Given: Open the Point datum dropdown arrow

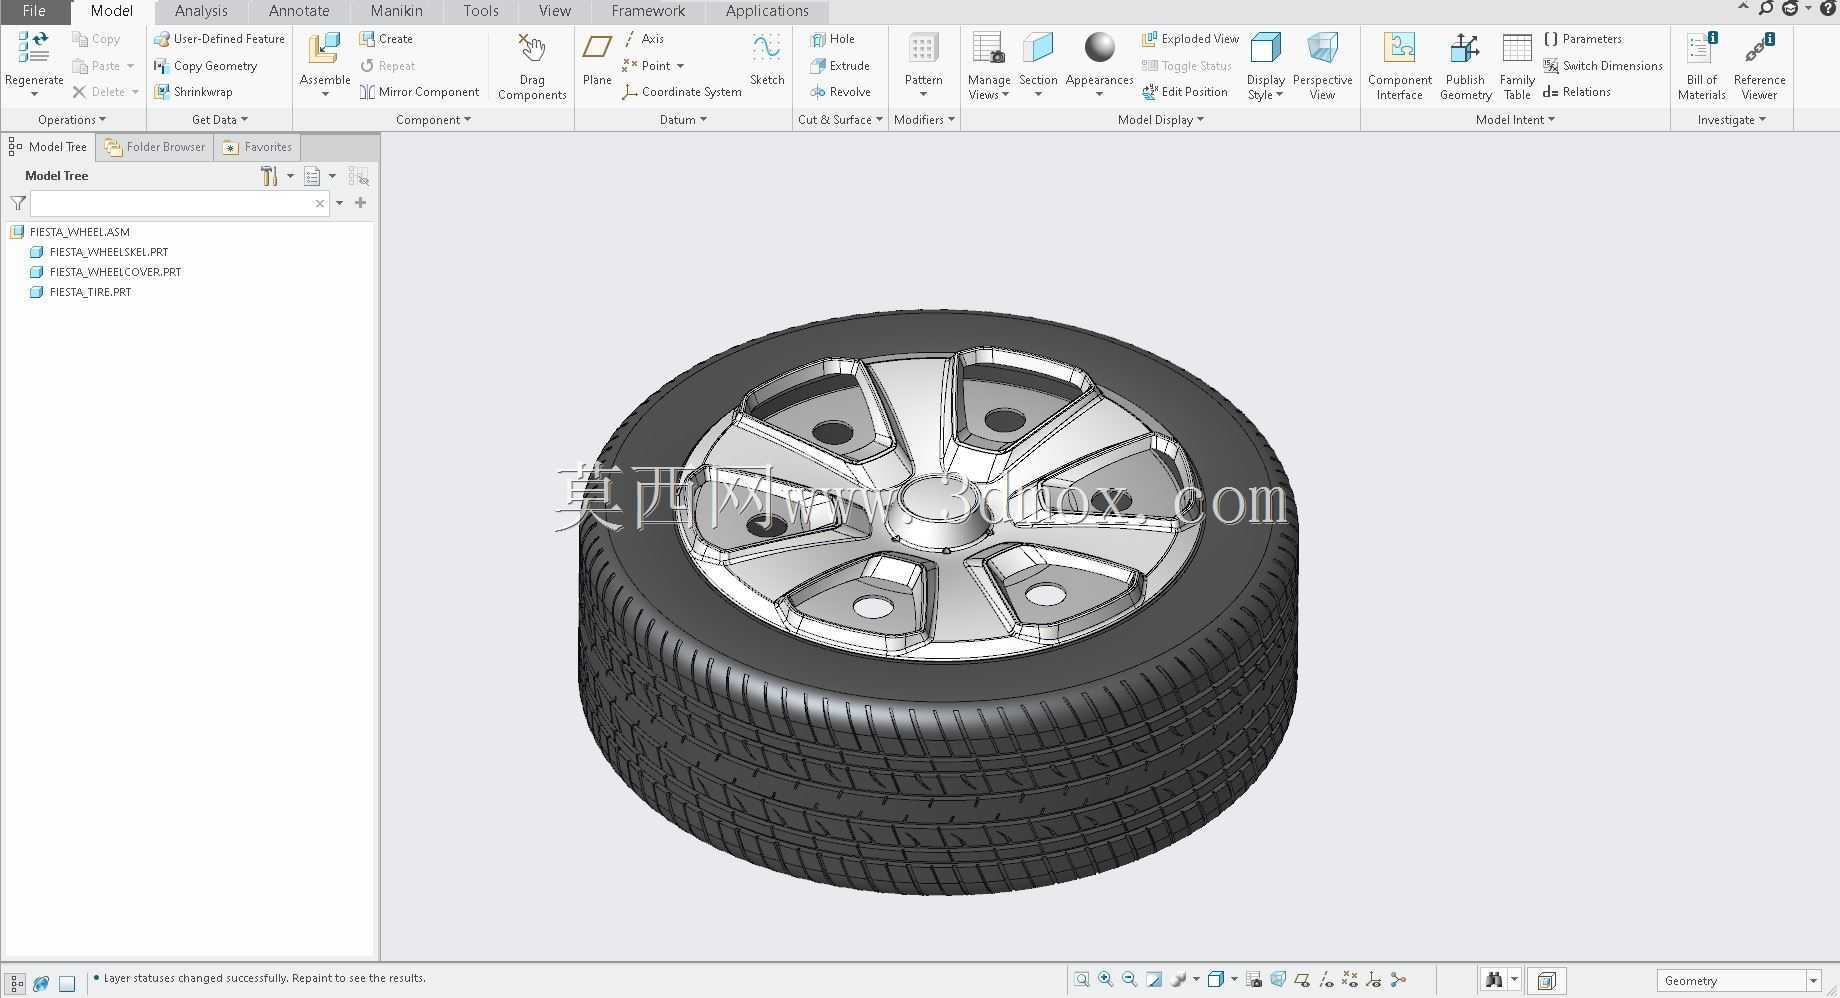Looking at the screenshot, I should [680, 66].
